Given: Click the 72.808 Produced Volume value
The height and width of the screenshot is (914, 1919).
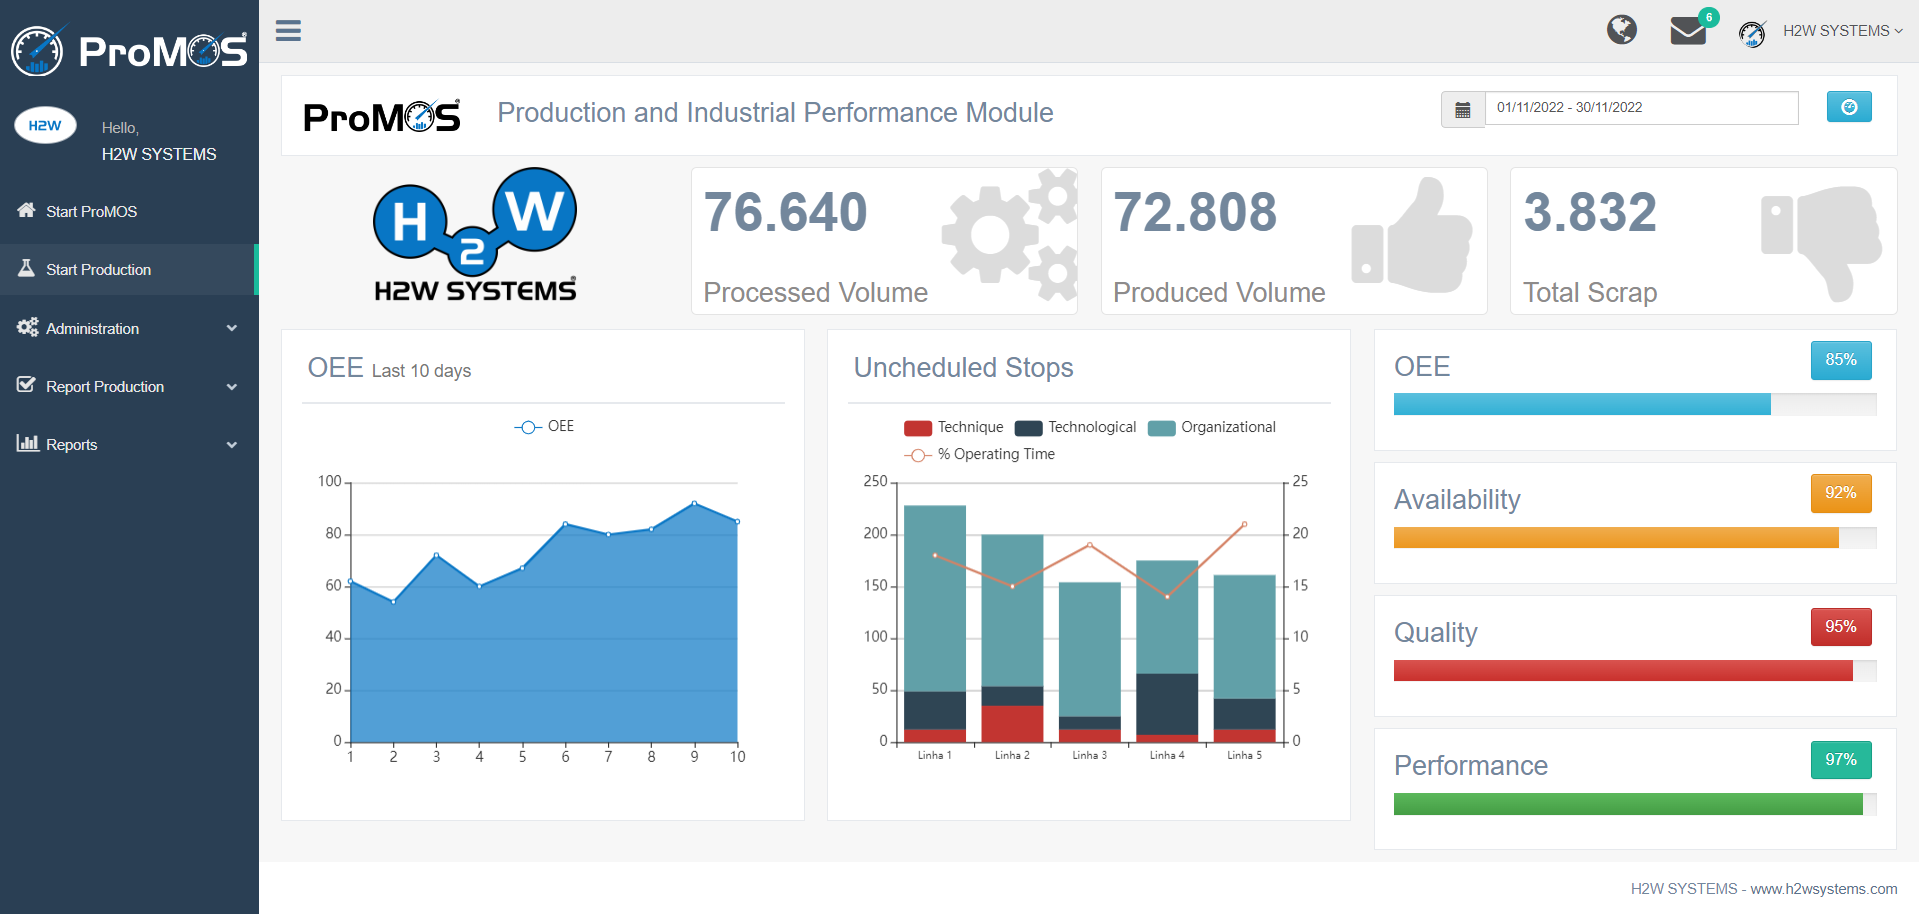Looking at the screenshot, I should pyautogui.click(x=1195, y=212).
